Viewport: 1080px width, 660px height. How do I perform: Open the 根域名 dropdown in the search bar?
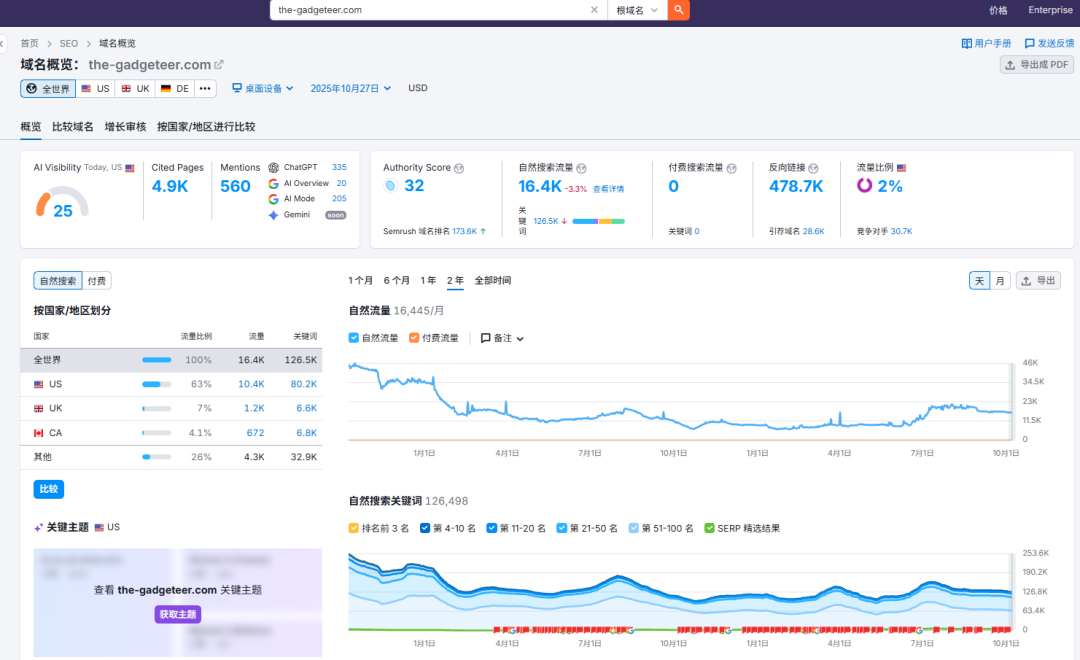636,10
